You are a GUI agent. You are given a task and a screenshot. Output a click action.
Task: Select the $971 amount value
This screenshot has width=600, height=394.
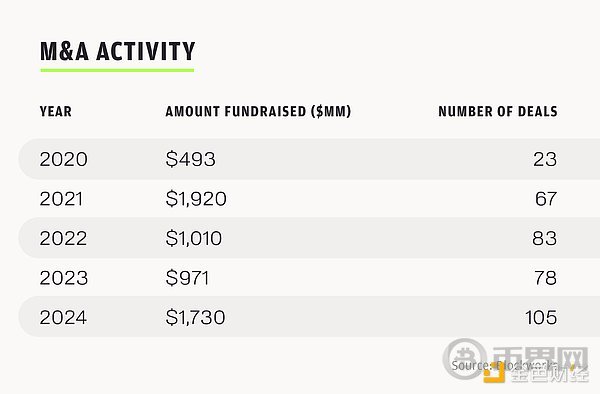pos(188,278)
